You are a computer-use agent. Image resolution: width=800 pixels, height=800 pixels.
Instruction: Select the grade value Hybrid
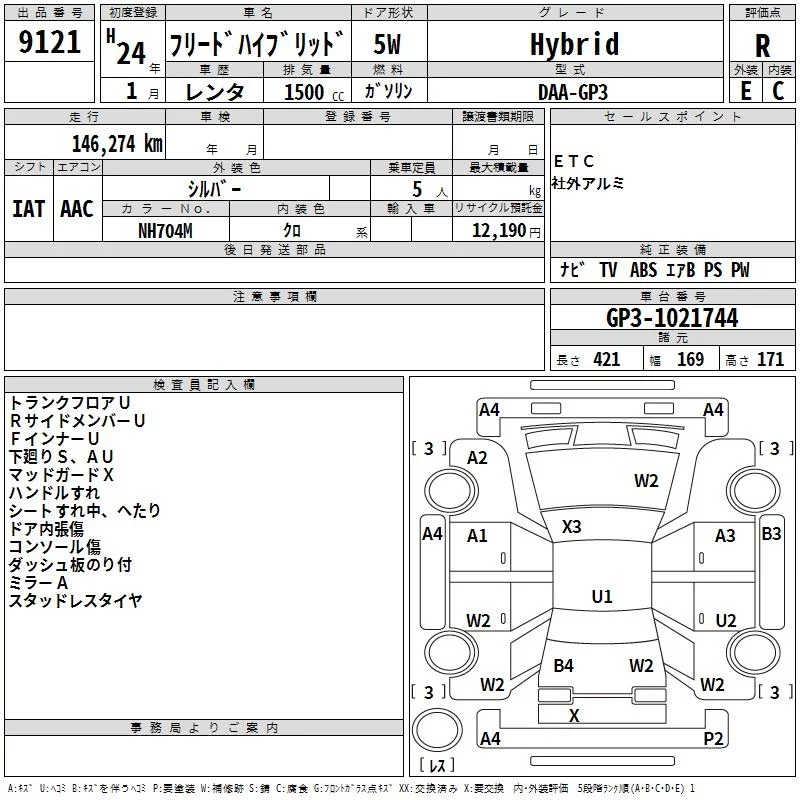coord(574,44)
